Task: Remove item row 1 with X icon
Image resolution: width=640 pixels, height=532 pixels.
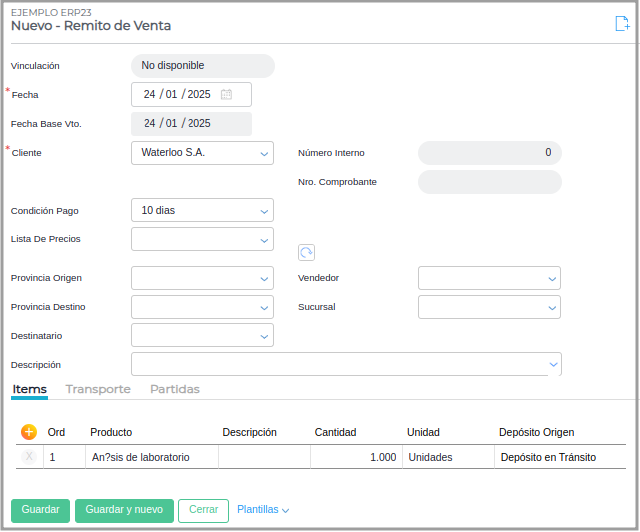Action: pyautogui.click(x=29, y=457)
